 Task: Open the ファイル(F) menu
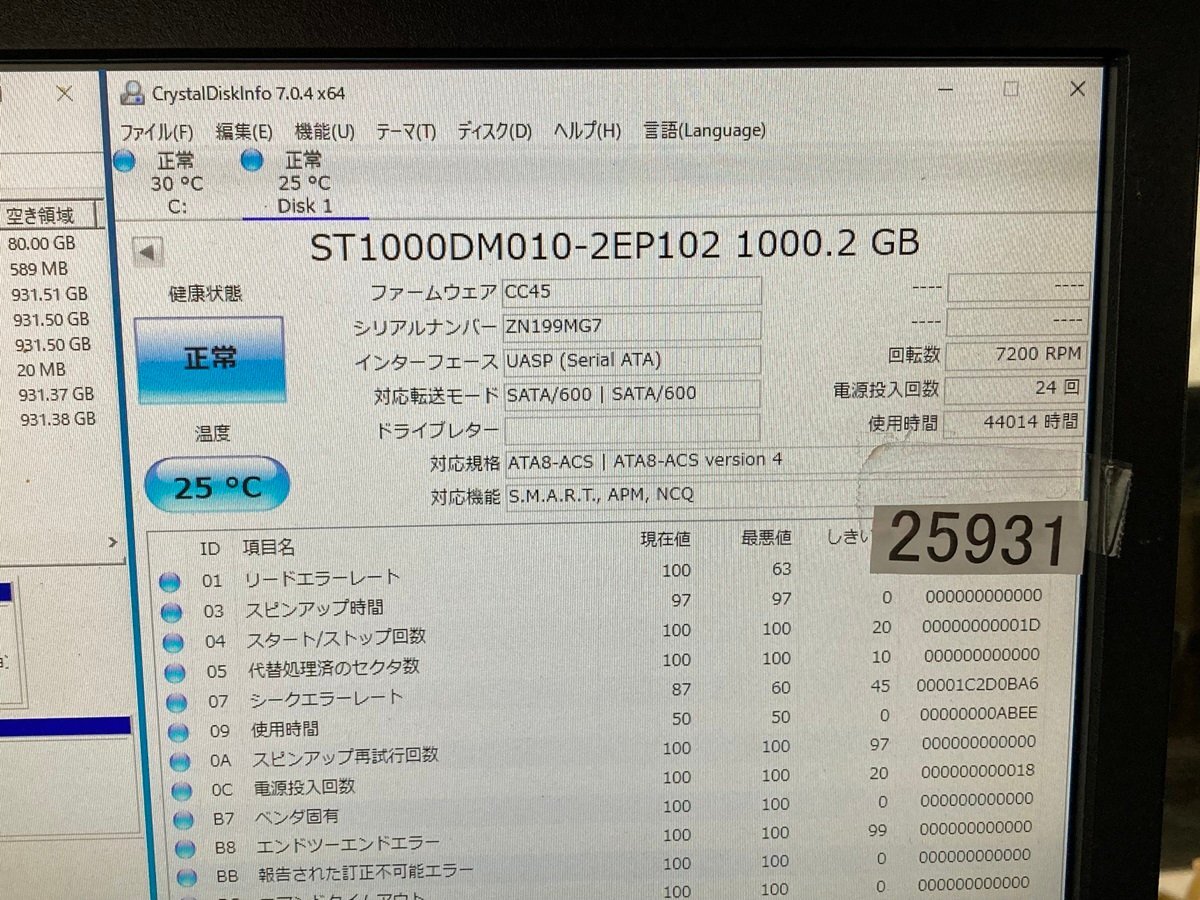click(x=156, y=131)
